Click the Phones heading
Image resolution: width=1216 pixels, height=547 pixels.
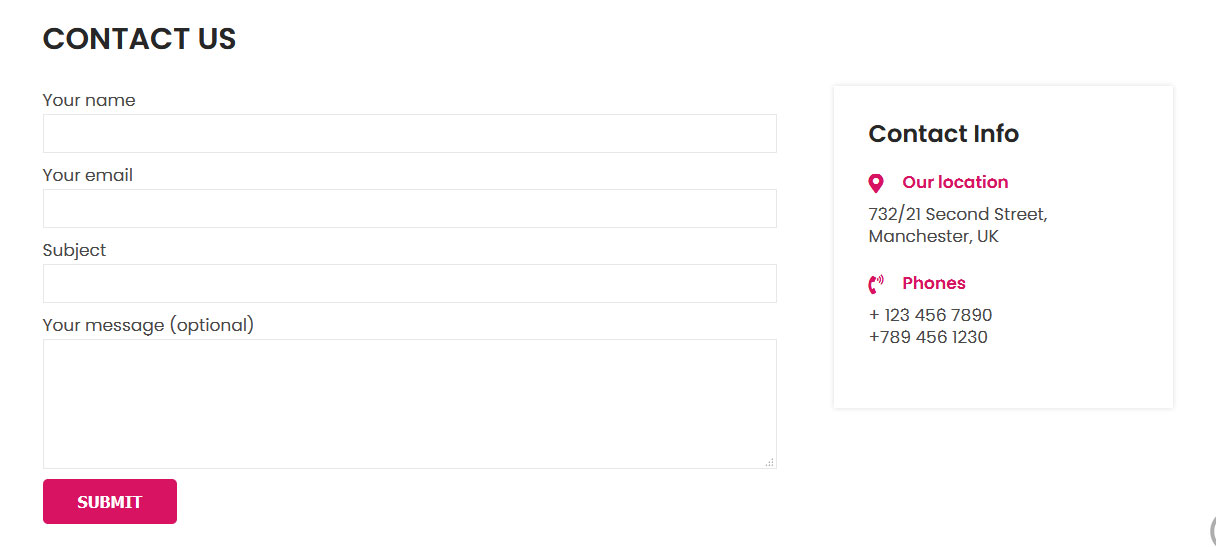[934, 283]
